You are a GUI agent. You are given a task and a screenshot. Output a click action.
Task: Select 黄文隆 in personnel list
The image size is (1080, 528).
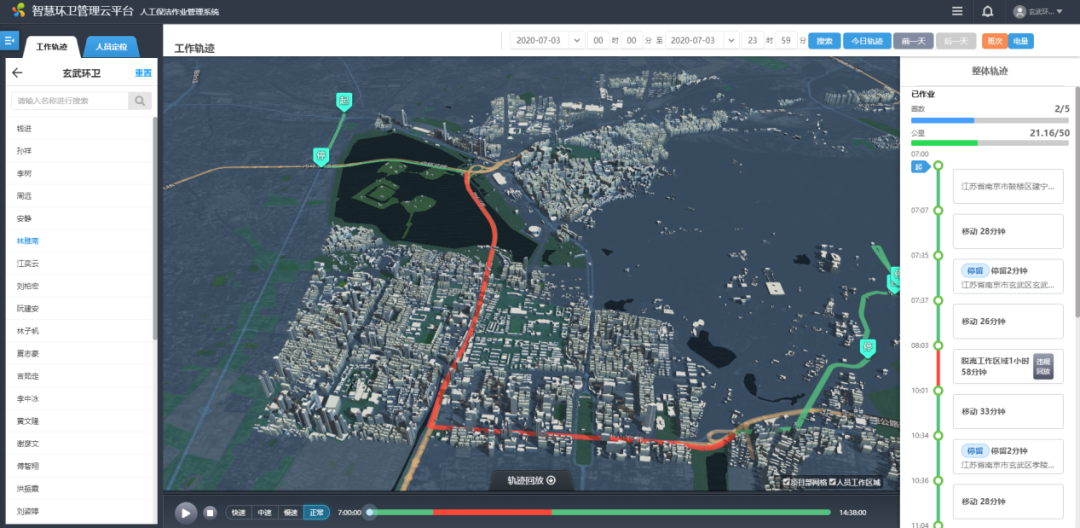tap(81, 421)
